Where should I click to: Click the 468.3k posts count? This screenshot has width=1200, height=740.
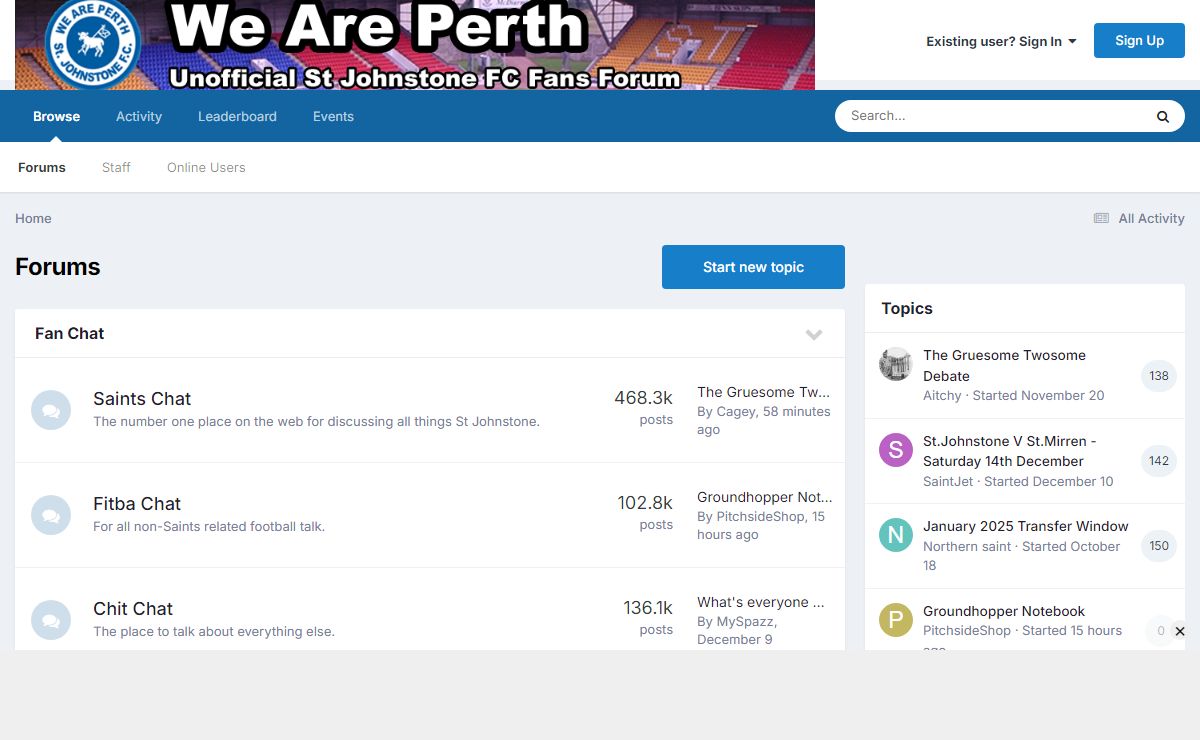[643, 398]
